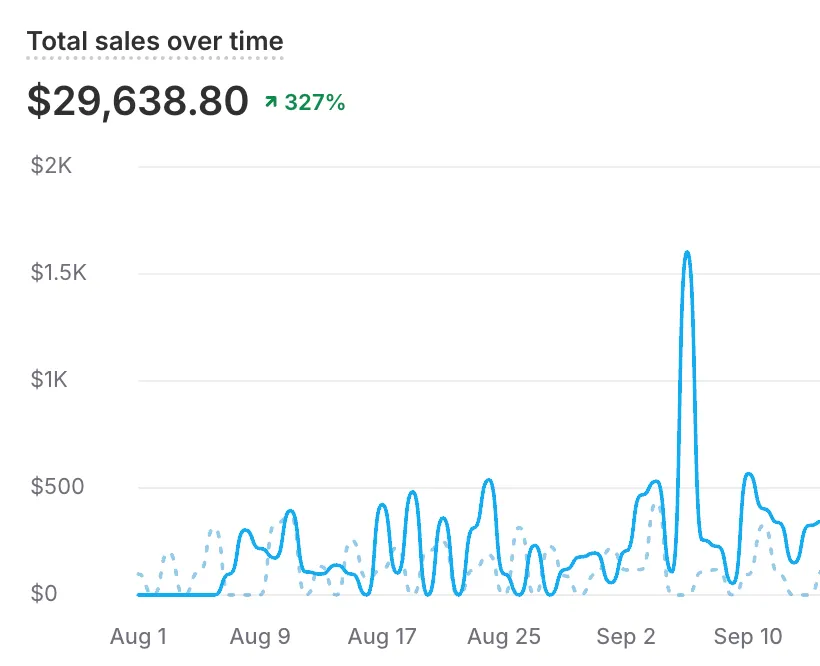Image resolution: width=820 pixels, height=666 pixels.
Task: Click the $0 y-axis label
Action: tap(44, 594)
